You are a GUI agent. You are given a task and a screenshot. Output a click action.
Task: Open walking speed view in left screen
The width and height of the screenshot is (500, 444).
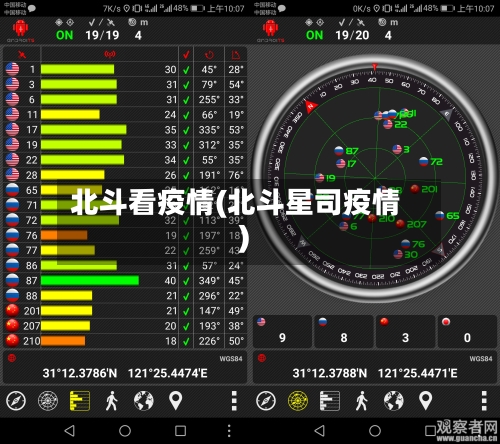112,401
